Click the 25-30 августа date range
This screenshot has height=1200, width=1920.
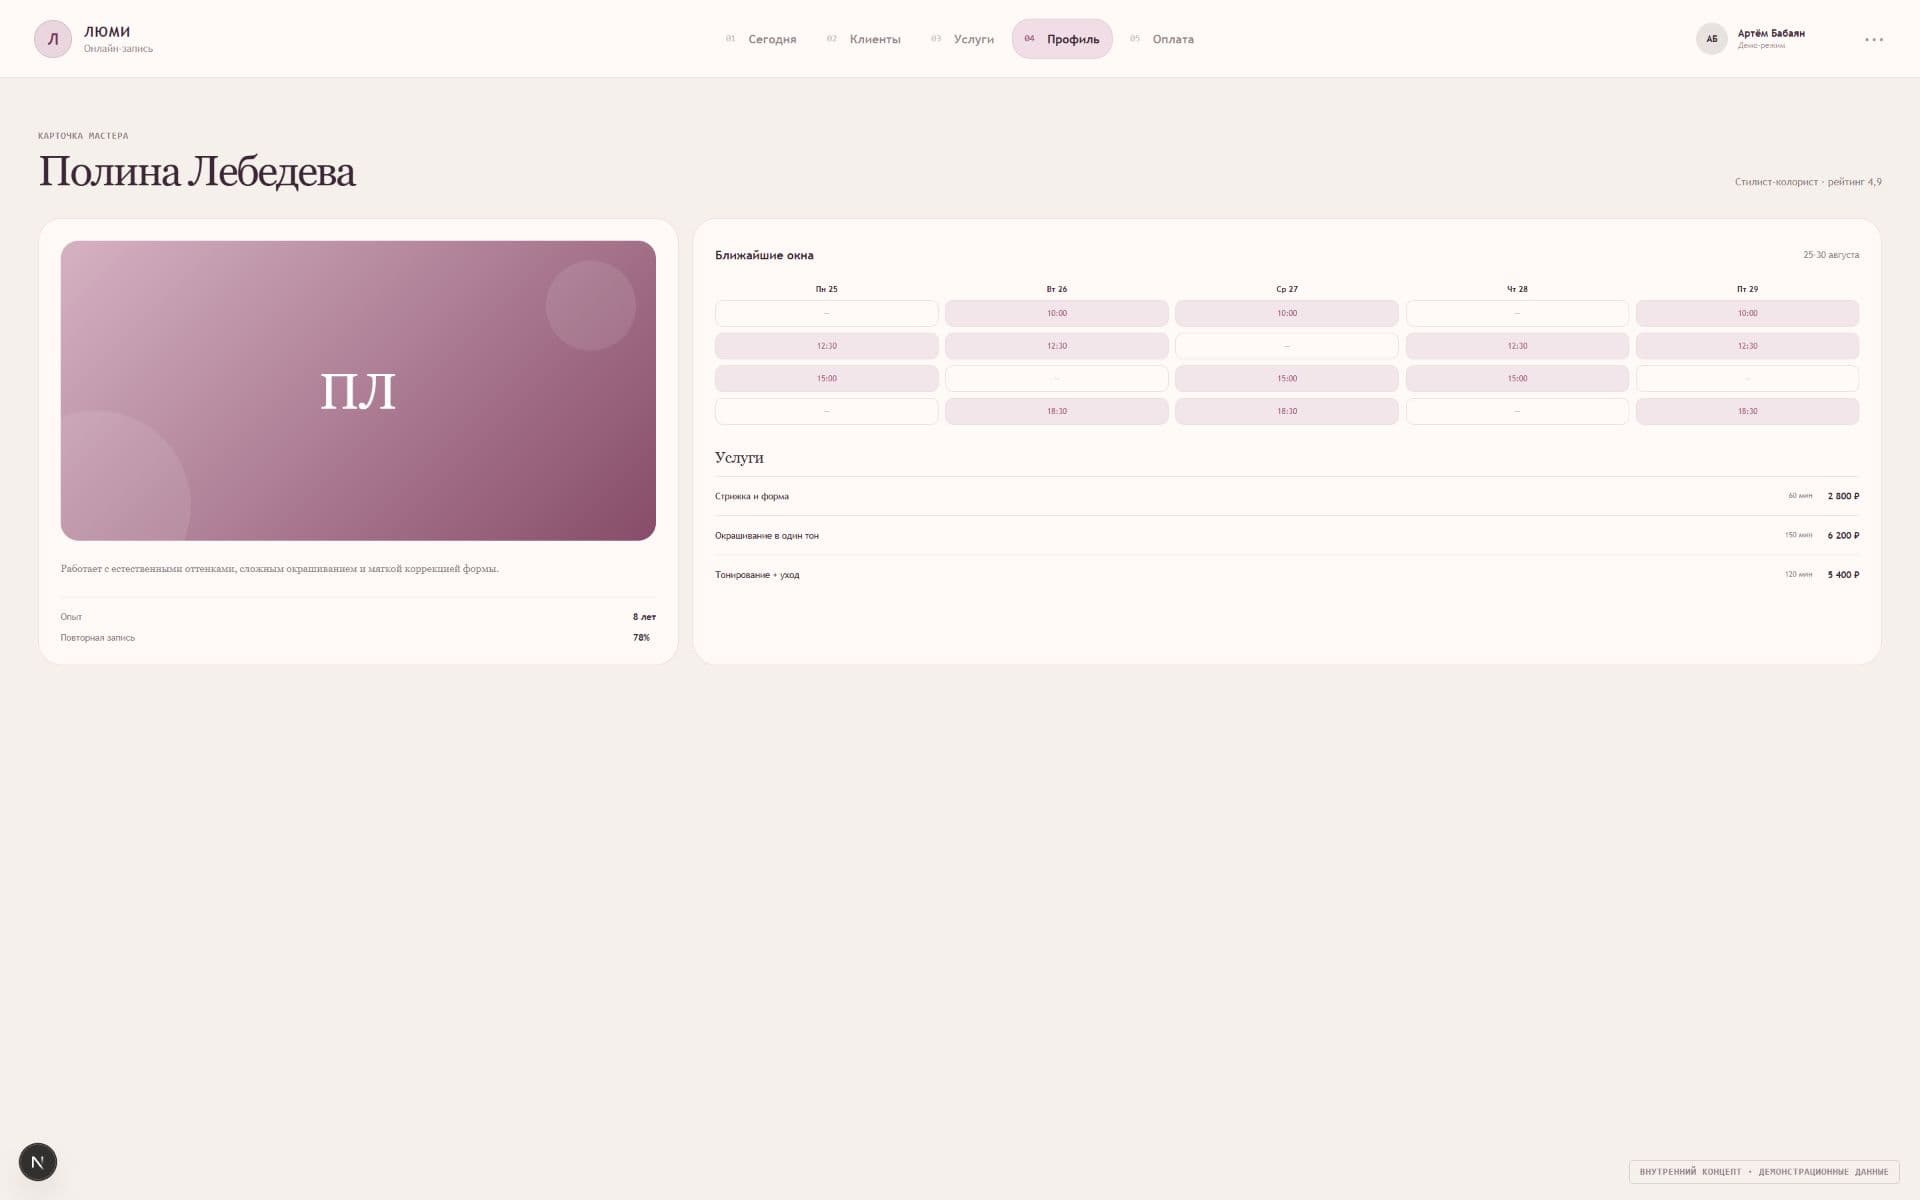pos(1831,255)
